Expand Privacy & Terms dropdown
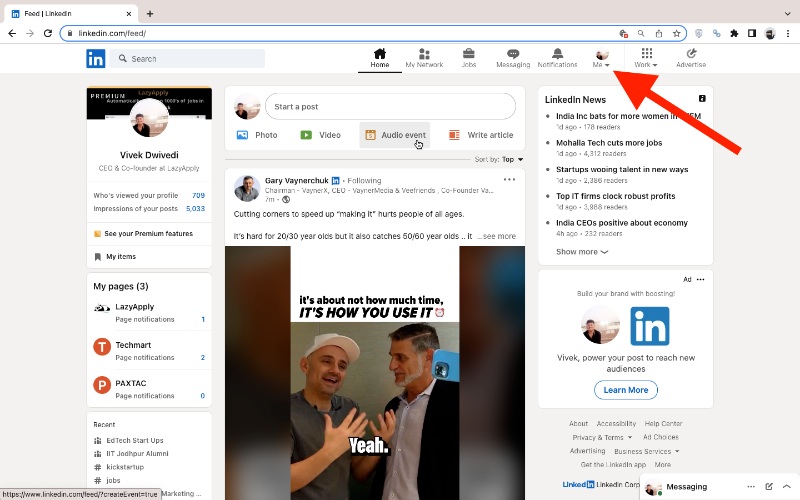This screenshot has height=500, width=800. [602, 437]
